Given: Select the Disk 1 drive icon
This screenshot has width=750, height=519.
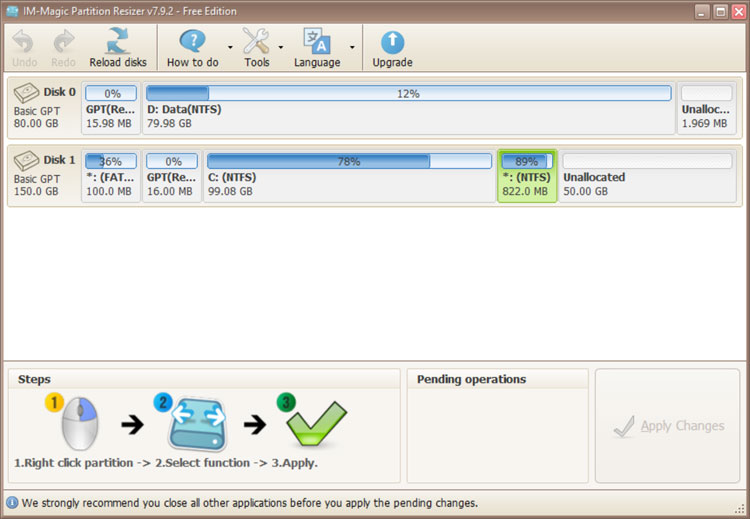Looking at the screenshot, I should click(26, 161).
